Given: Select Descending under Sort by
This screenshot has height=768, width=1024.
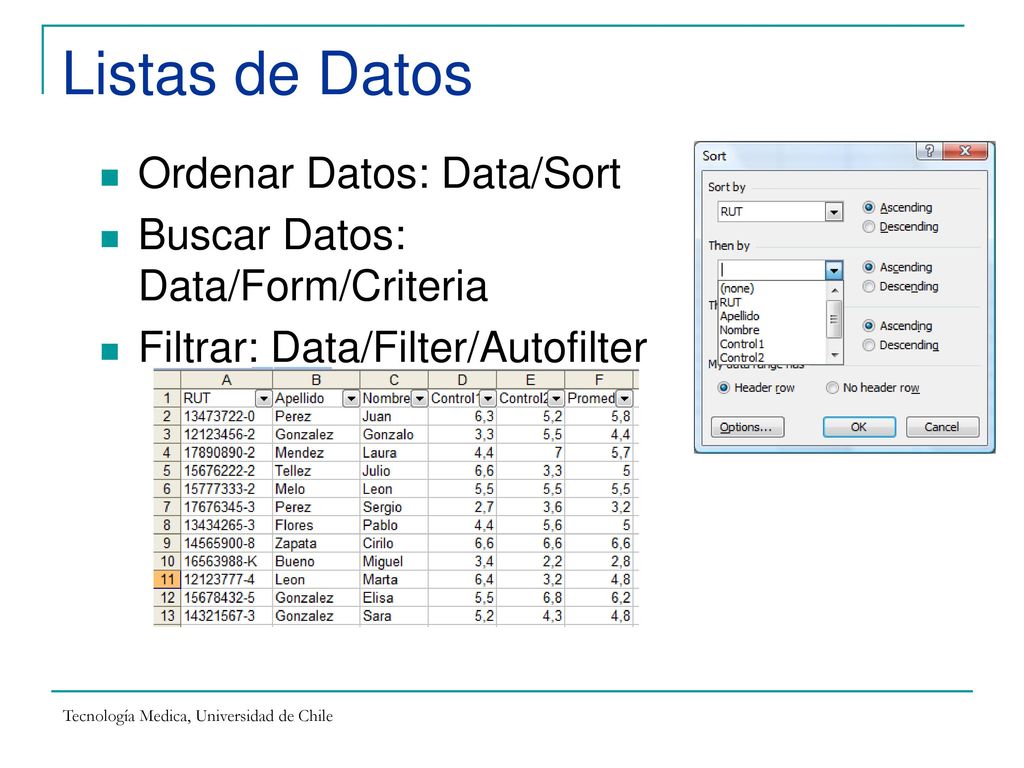Looking at the screenshot, I should pyautogui.click(x=869, y=227).
